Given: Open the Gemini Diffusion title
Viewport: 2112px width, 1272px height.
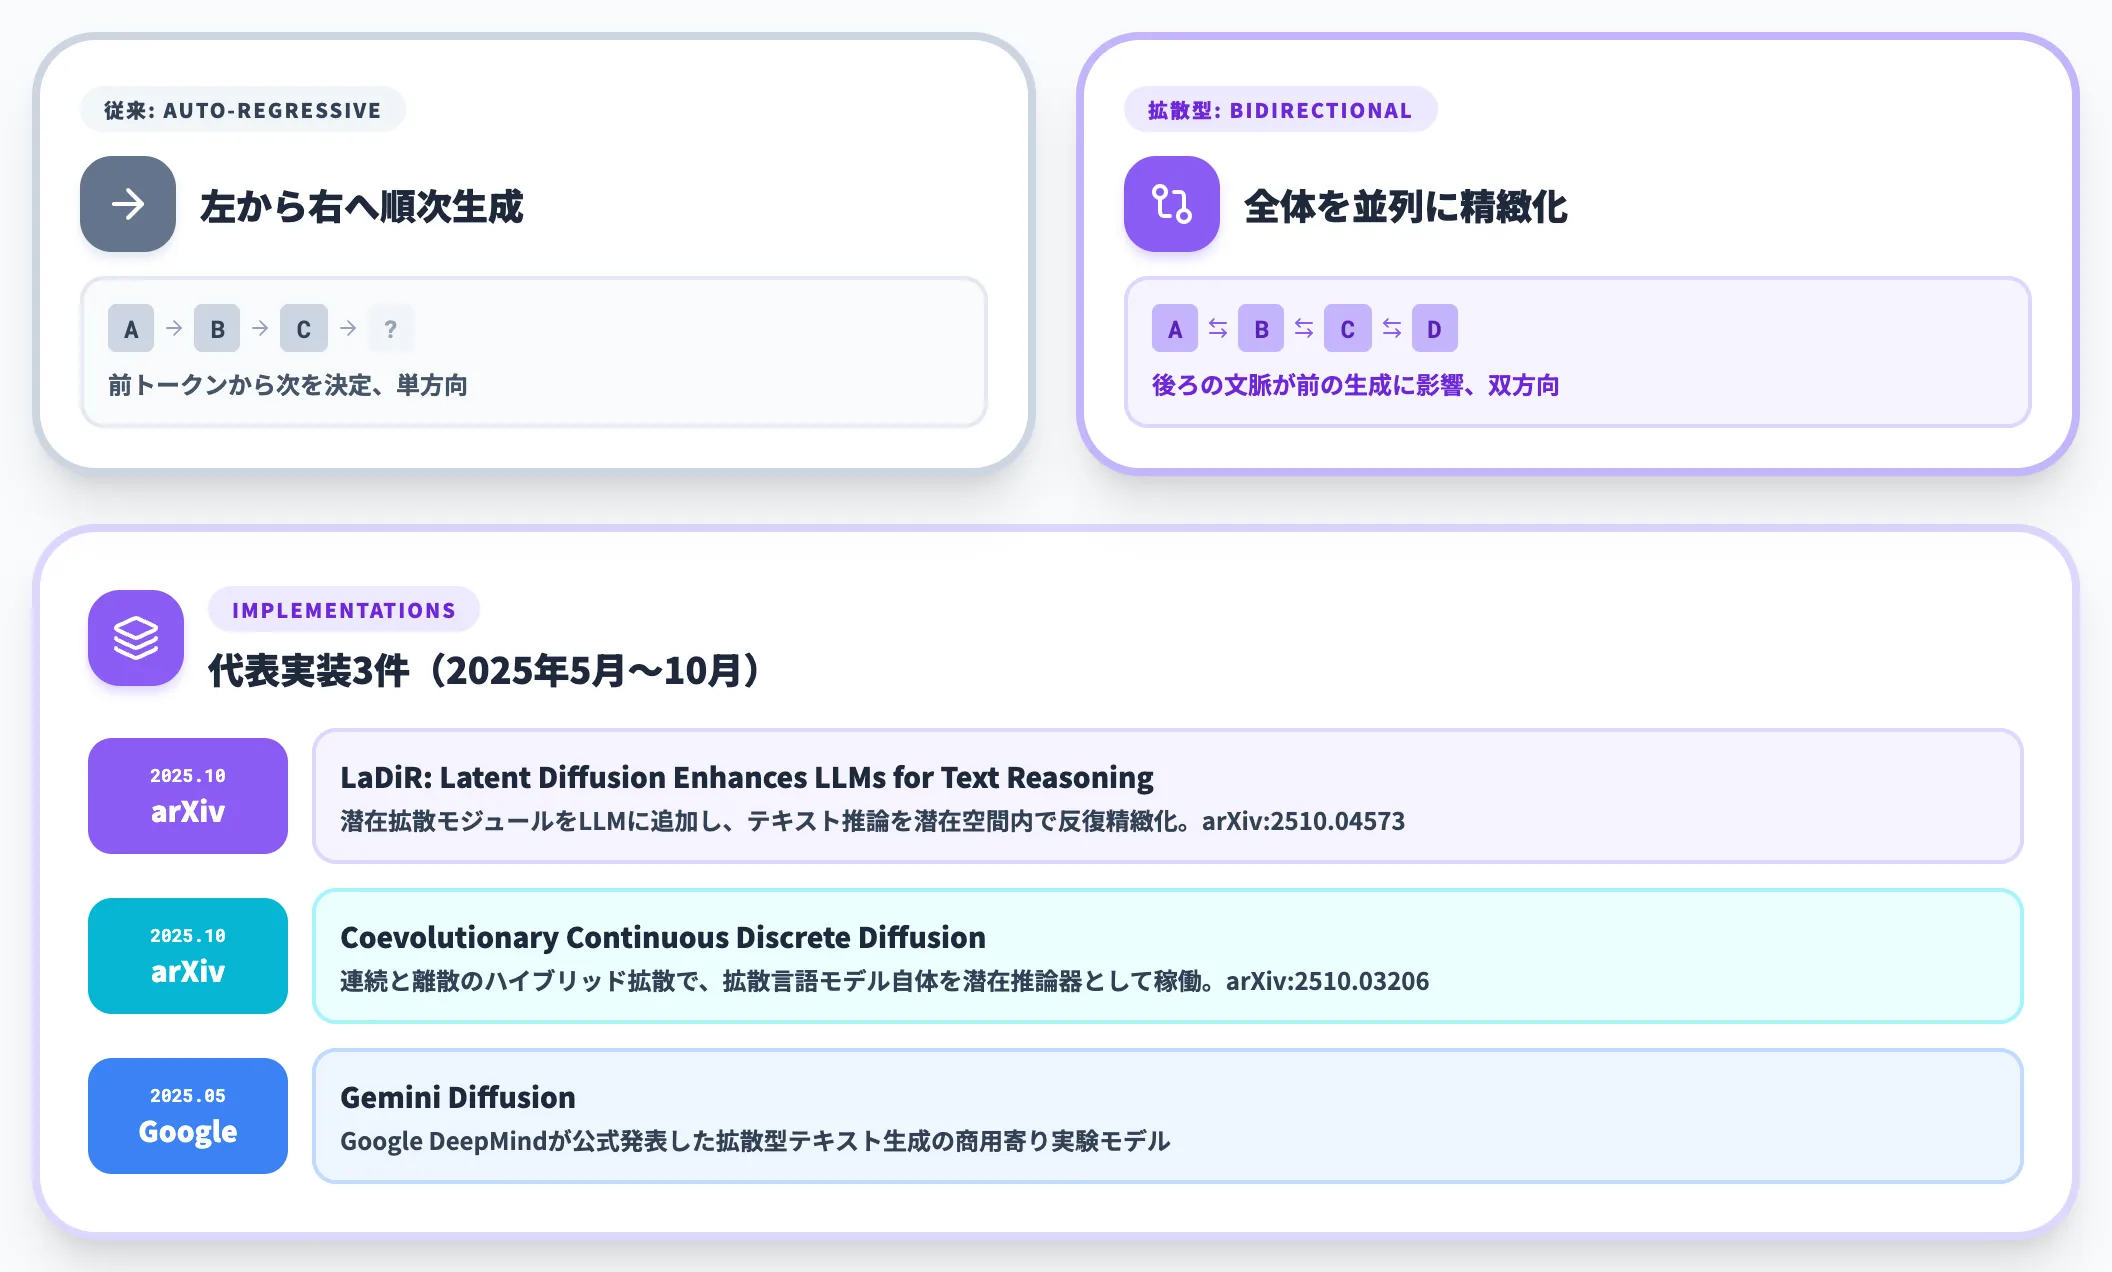Looking at the screenshot, I should 458,1097.
